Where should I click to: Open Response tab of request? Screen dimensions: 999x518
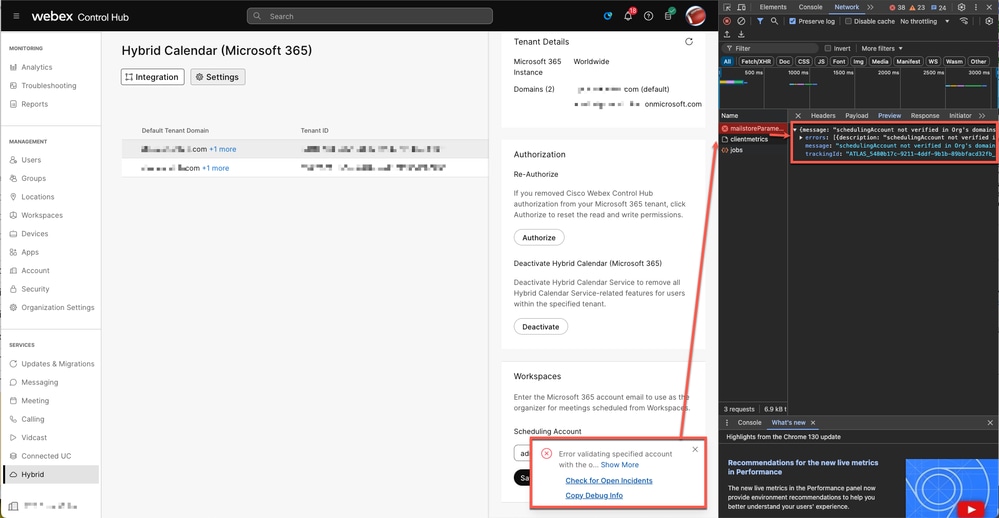(x=924, y=115)
